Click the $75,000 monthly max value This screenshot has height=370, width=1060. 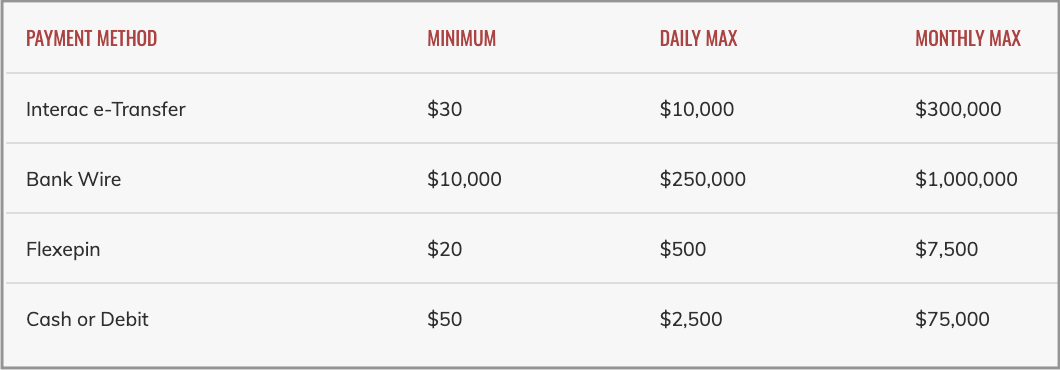[x=953, y=319]
